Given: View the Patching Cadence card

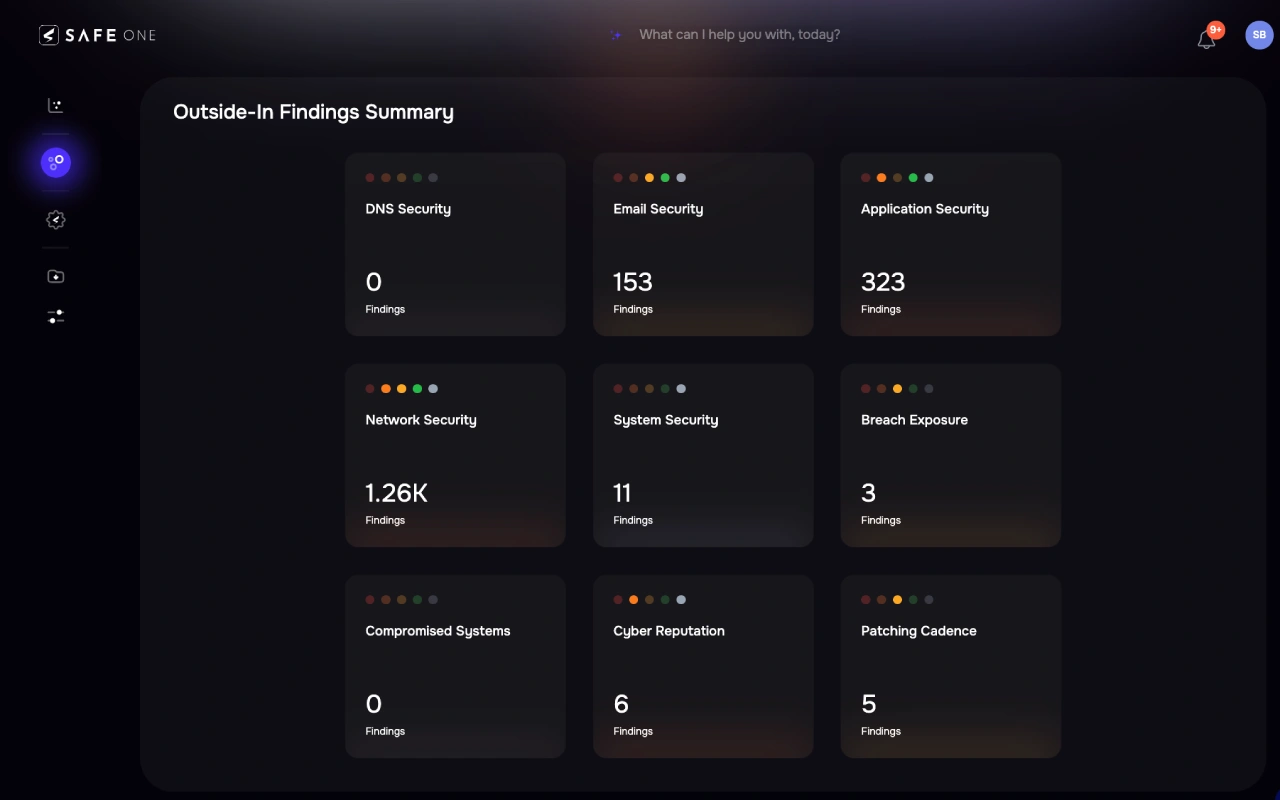Looking at the screenshot, I should point(950,666).
